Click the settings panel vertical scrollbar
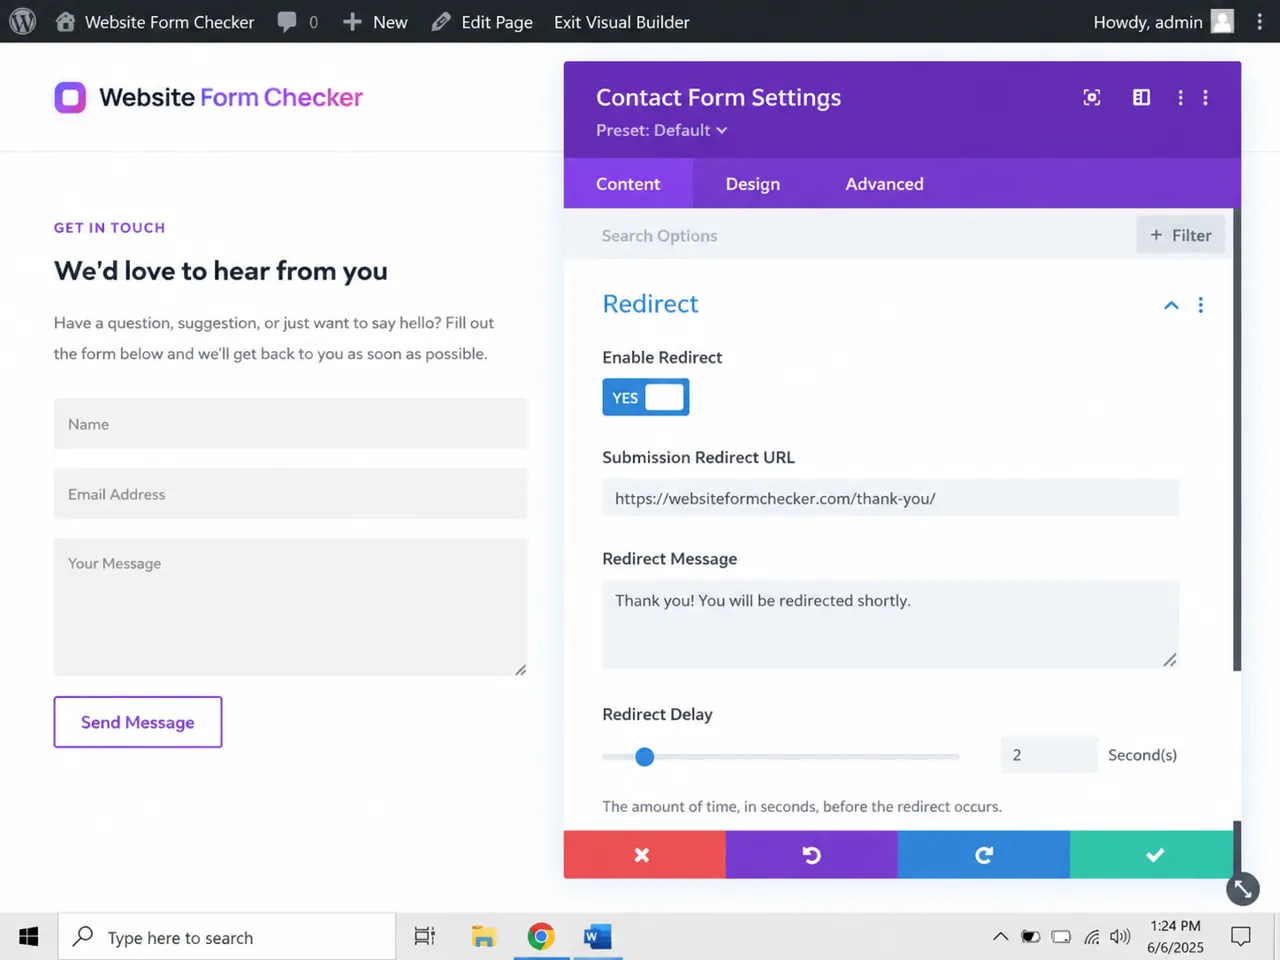Viewport: 1280px width, 960px height. [1237, 440]
